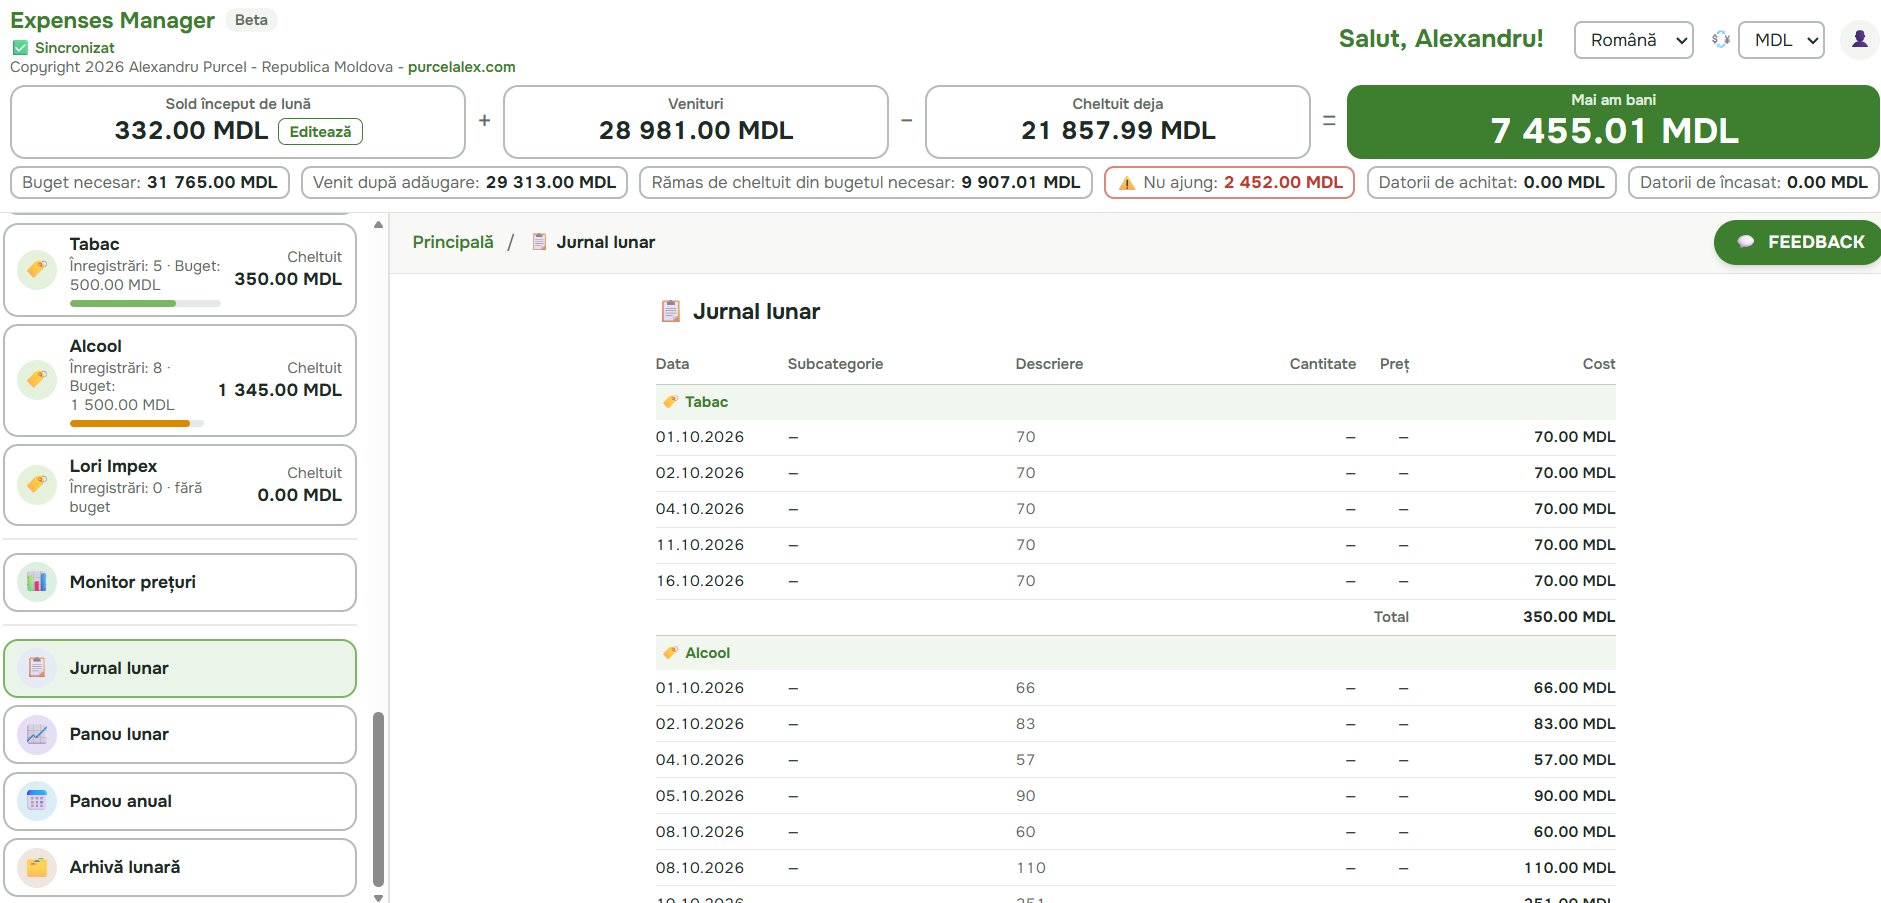
Task: Click the Tabac Total 350.00 MDL value
Action: [x=1569, y=617]
